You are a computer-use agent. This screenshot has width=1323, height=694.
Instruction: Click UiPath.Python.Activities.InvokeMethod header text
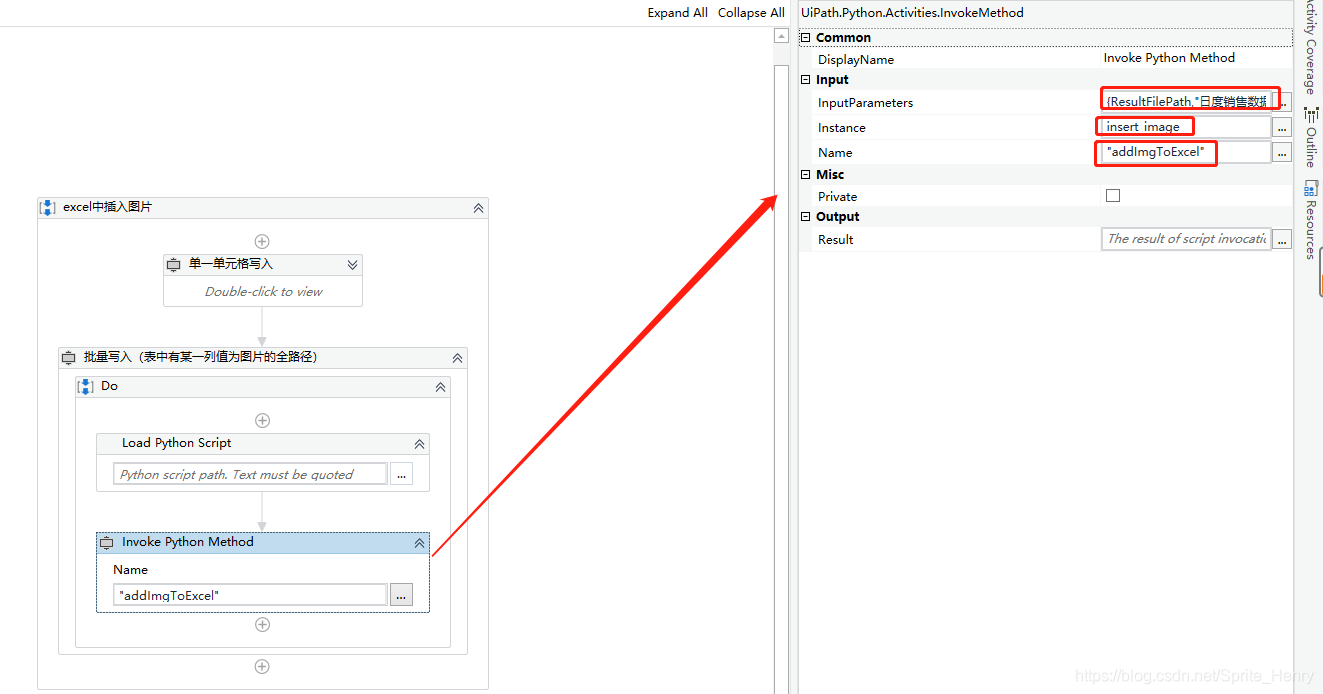[912, 13]
